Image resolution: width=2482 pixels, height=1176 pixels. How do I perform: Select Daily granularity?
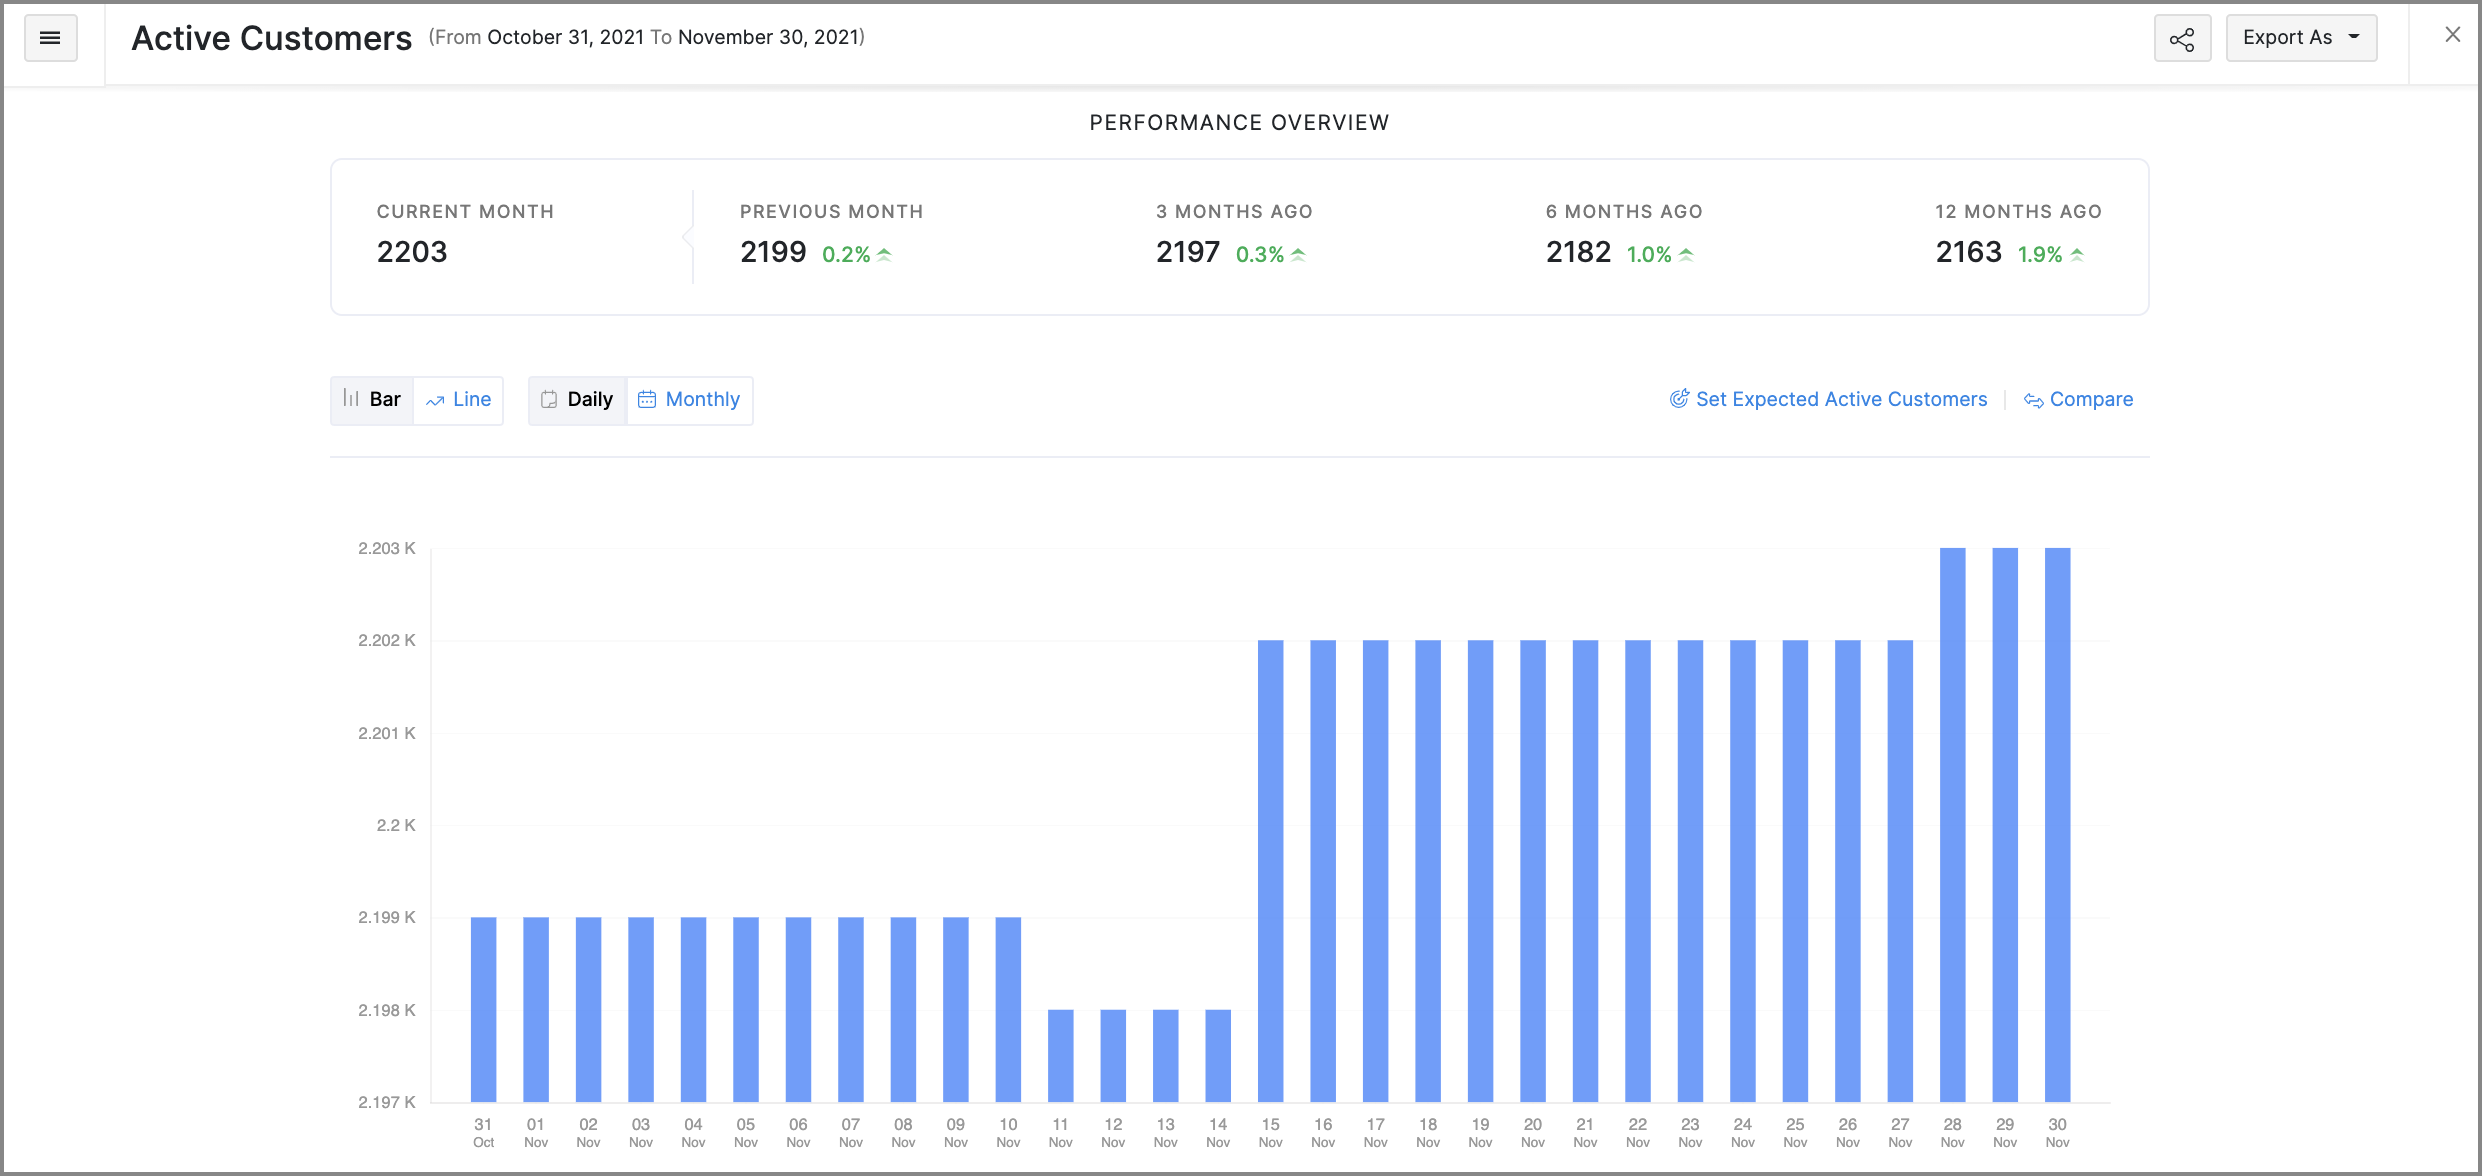click(590, 399)
